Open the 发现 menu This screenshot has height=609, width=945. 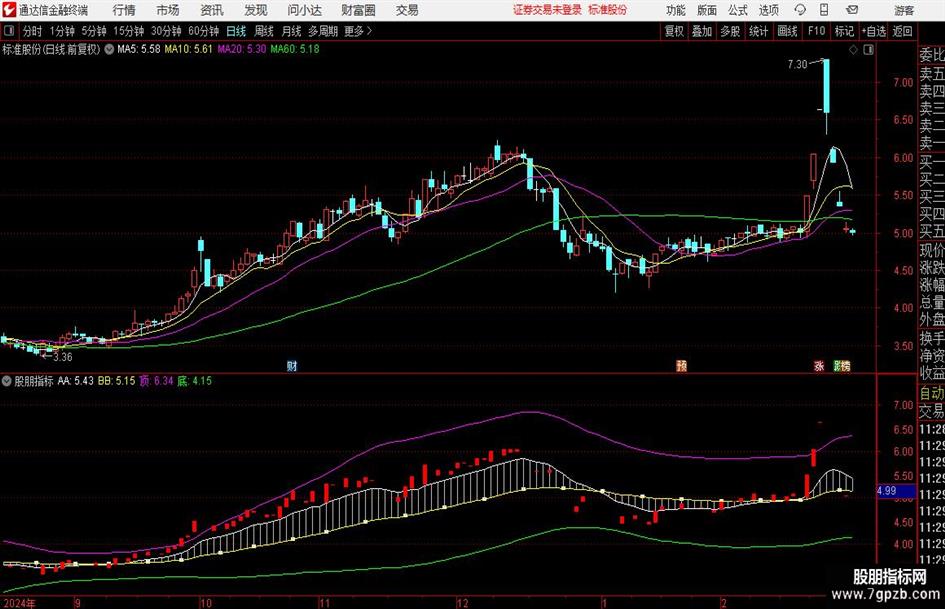[x=256, y=10]
